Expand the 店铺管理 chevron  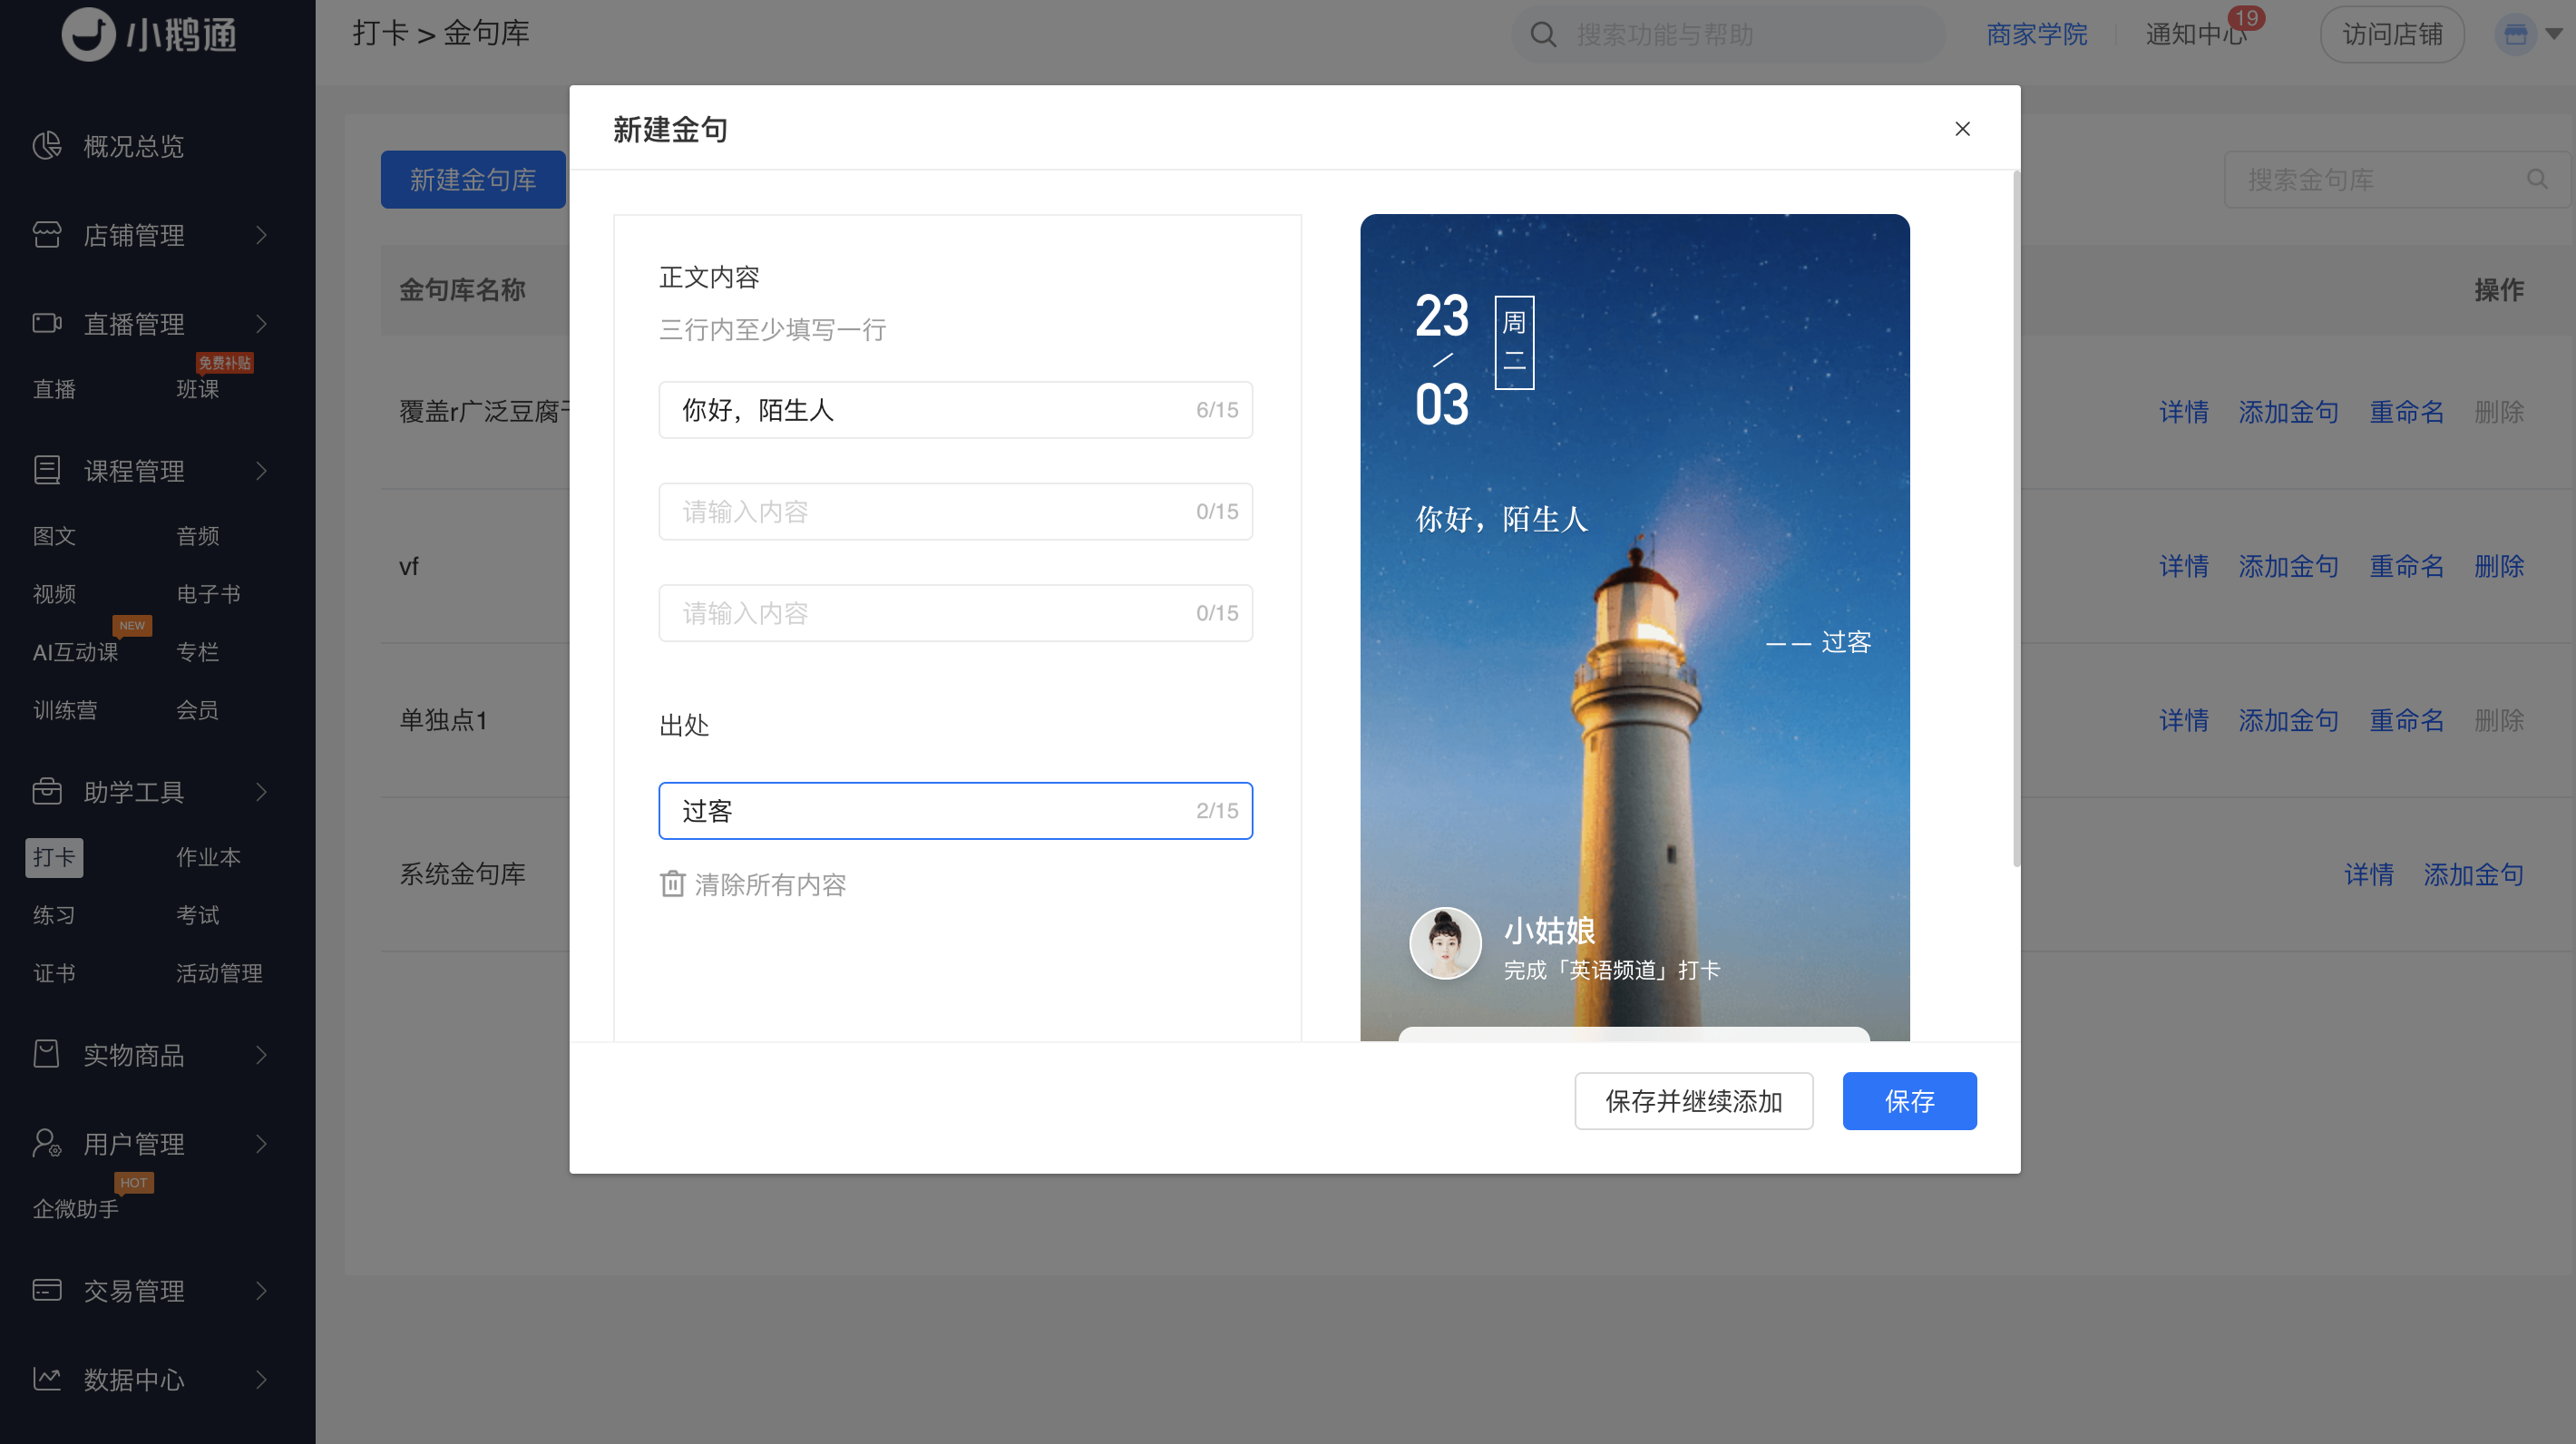pos(261,235)
